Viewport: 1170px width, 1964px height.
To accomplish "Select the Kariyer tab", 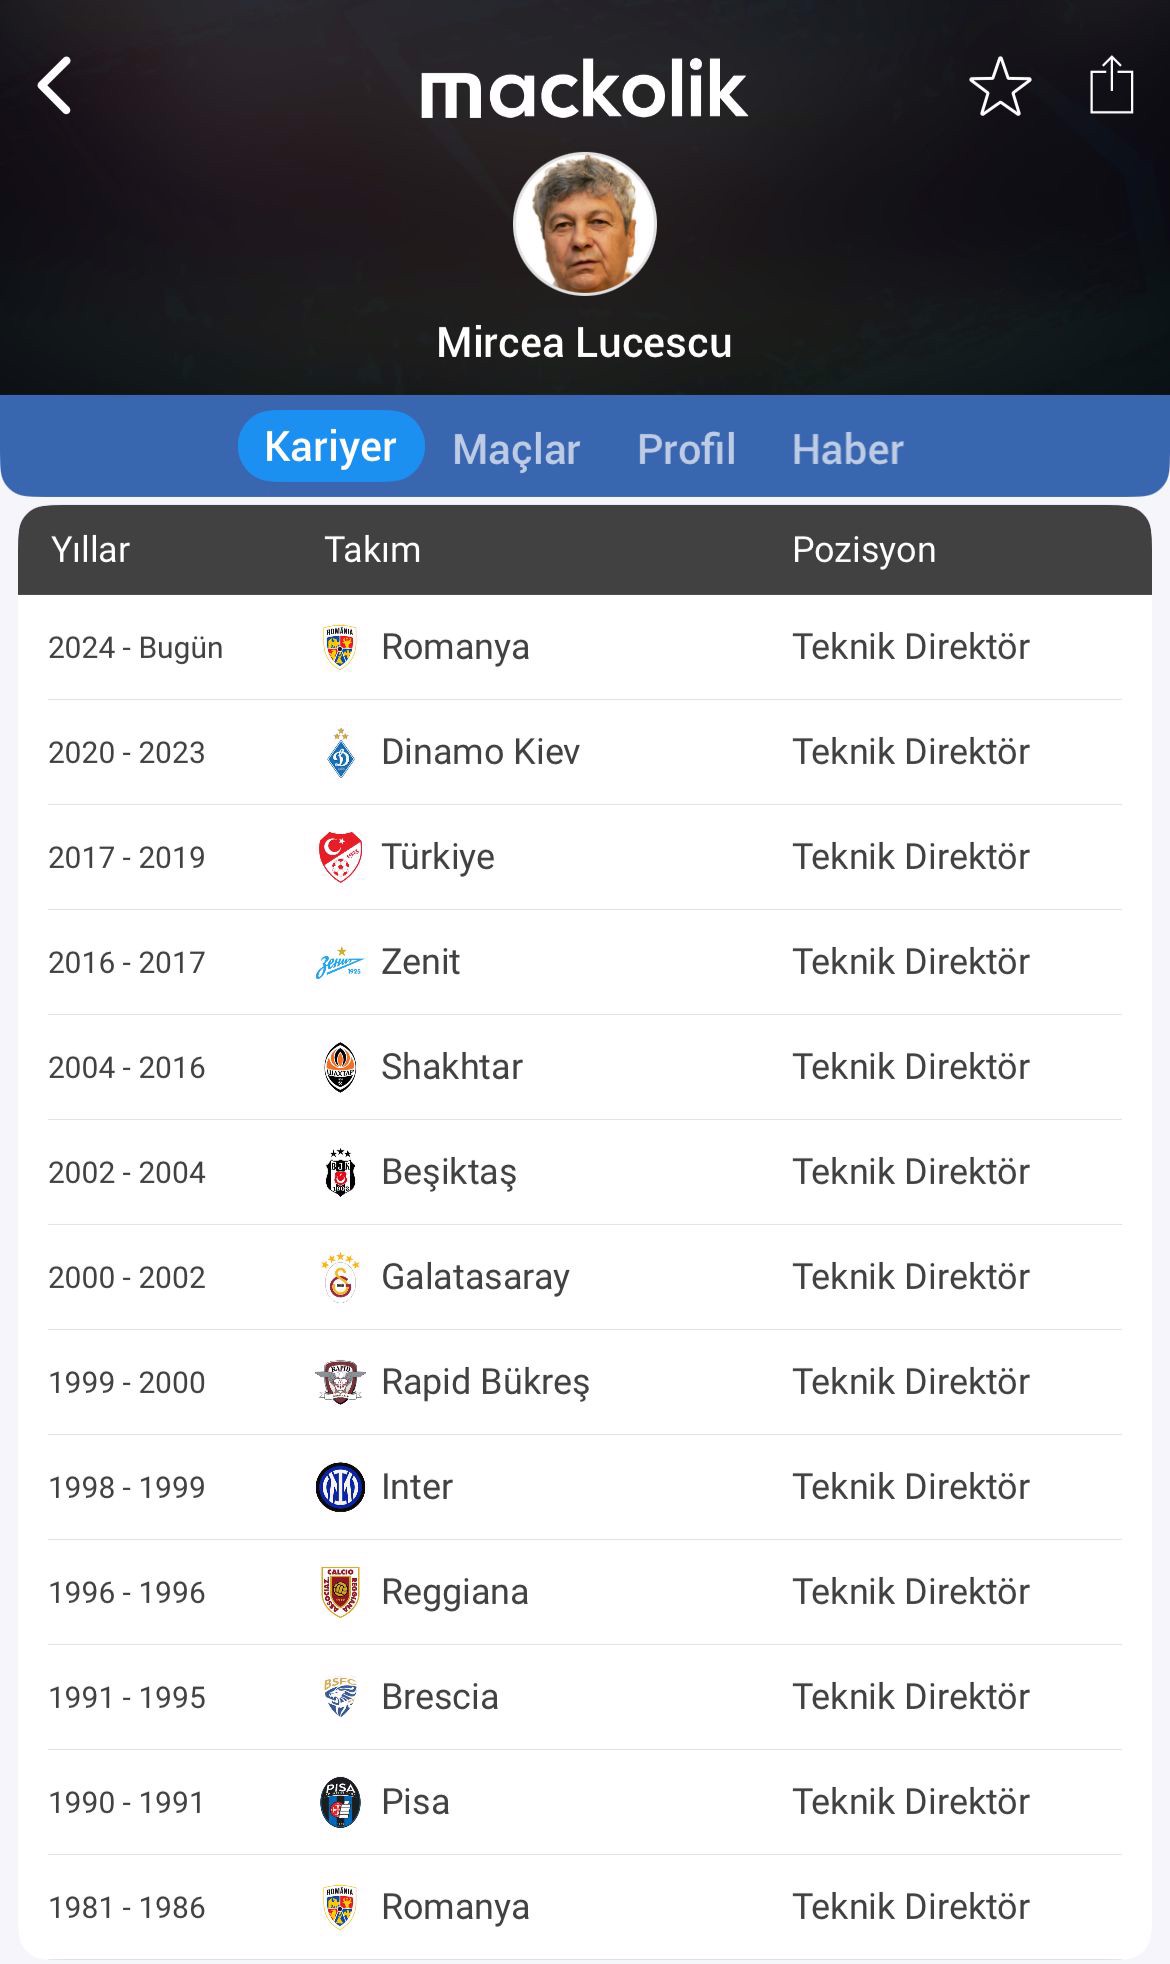I will (x=331, y=447).
